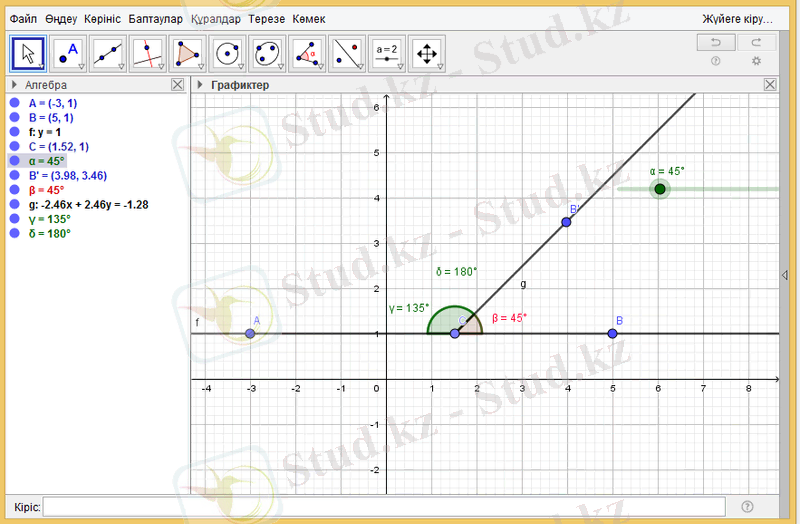Toggle visibility of point B' in Algebra
Image resolution: width=800 pixels, height=524 pixels.
click(14, 176)
